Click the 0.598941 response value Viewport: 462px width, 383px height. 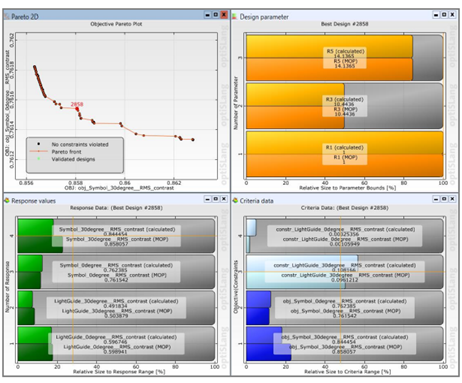click(115, 352)
